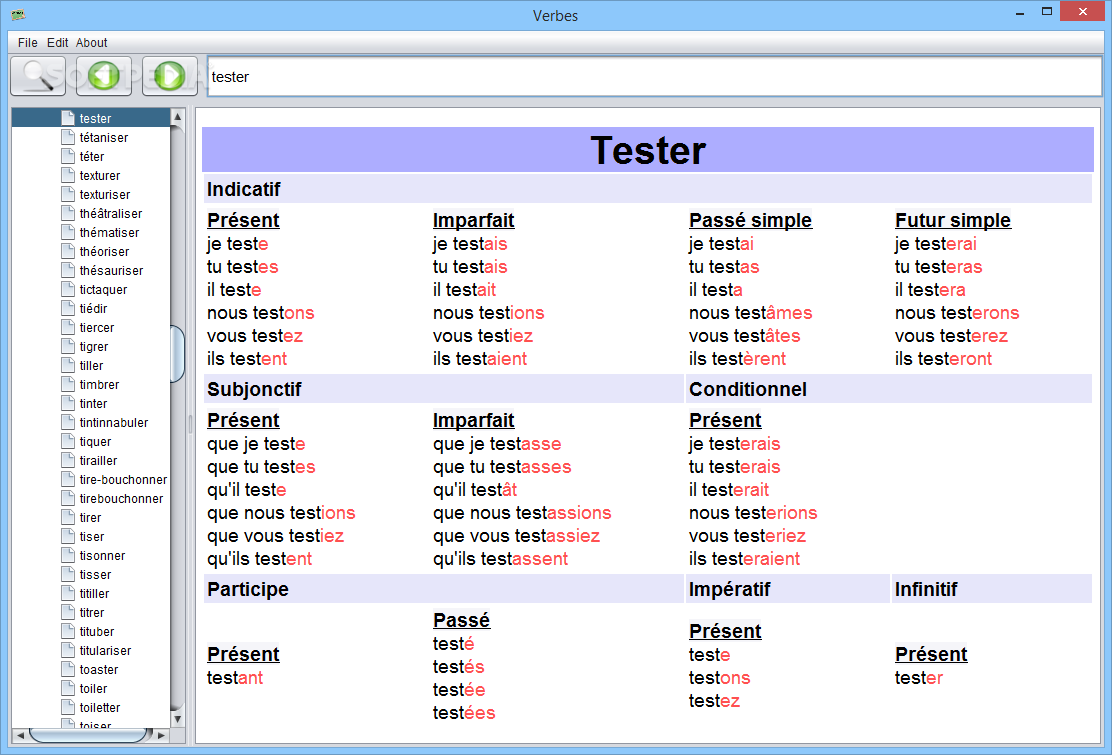Screen dimensions: 1112x755
Task: Select 'tiercer' in the verb list
Action: (x=96, y=328)
